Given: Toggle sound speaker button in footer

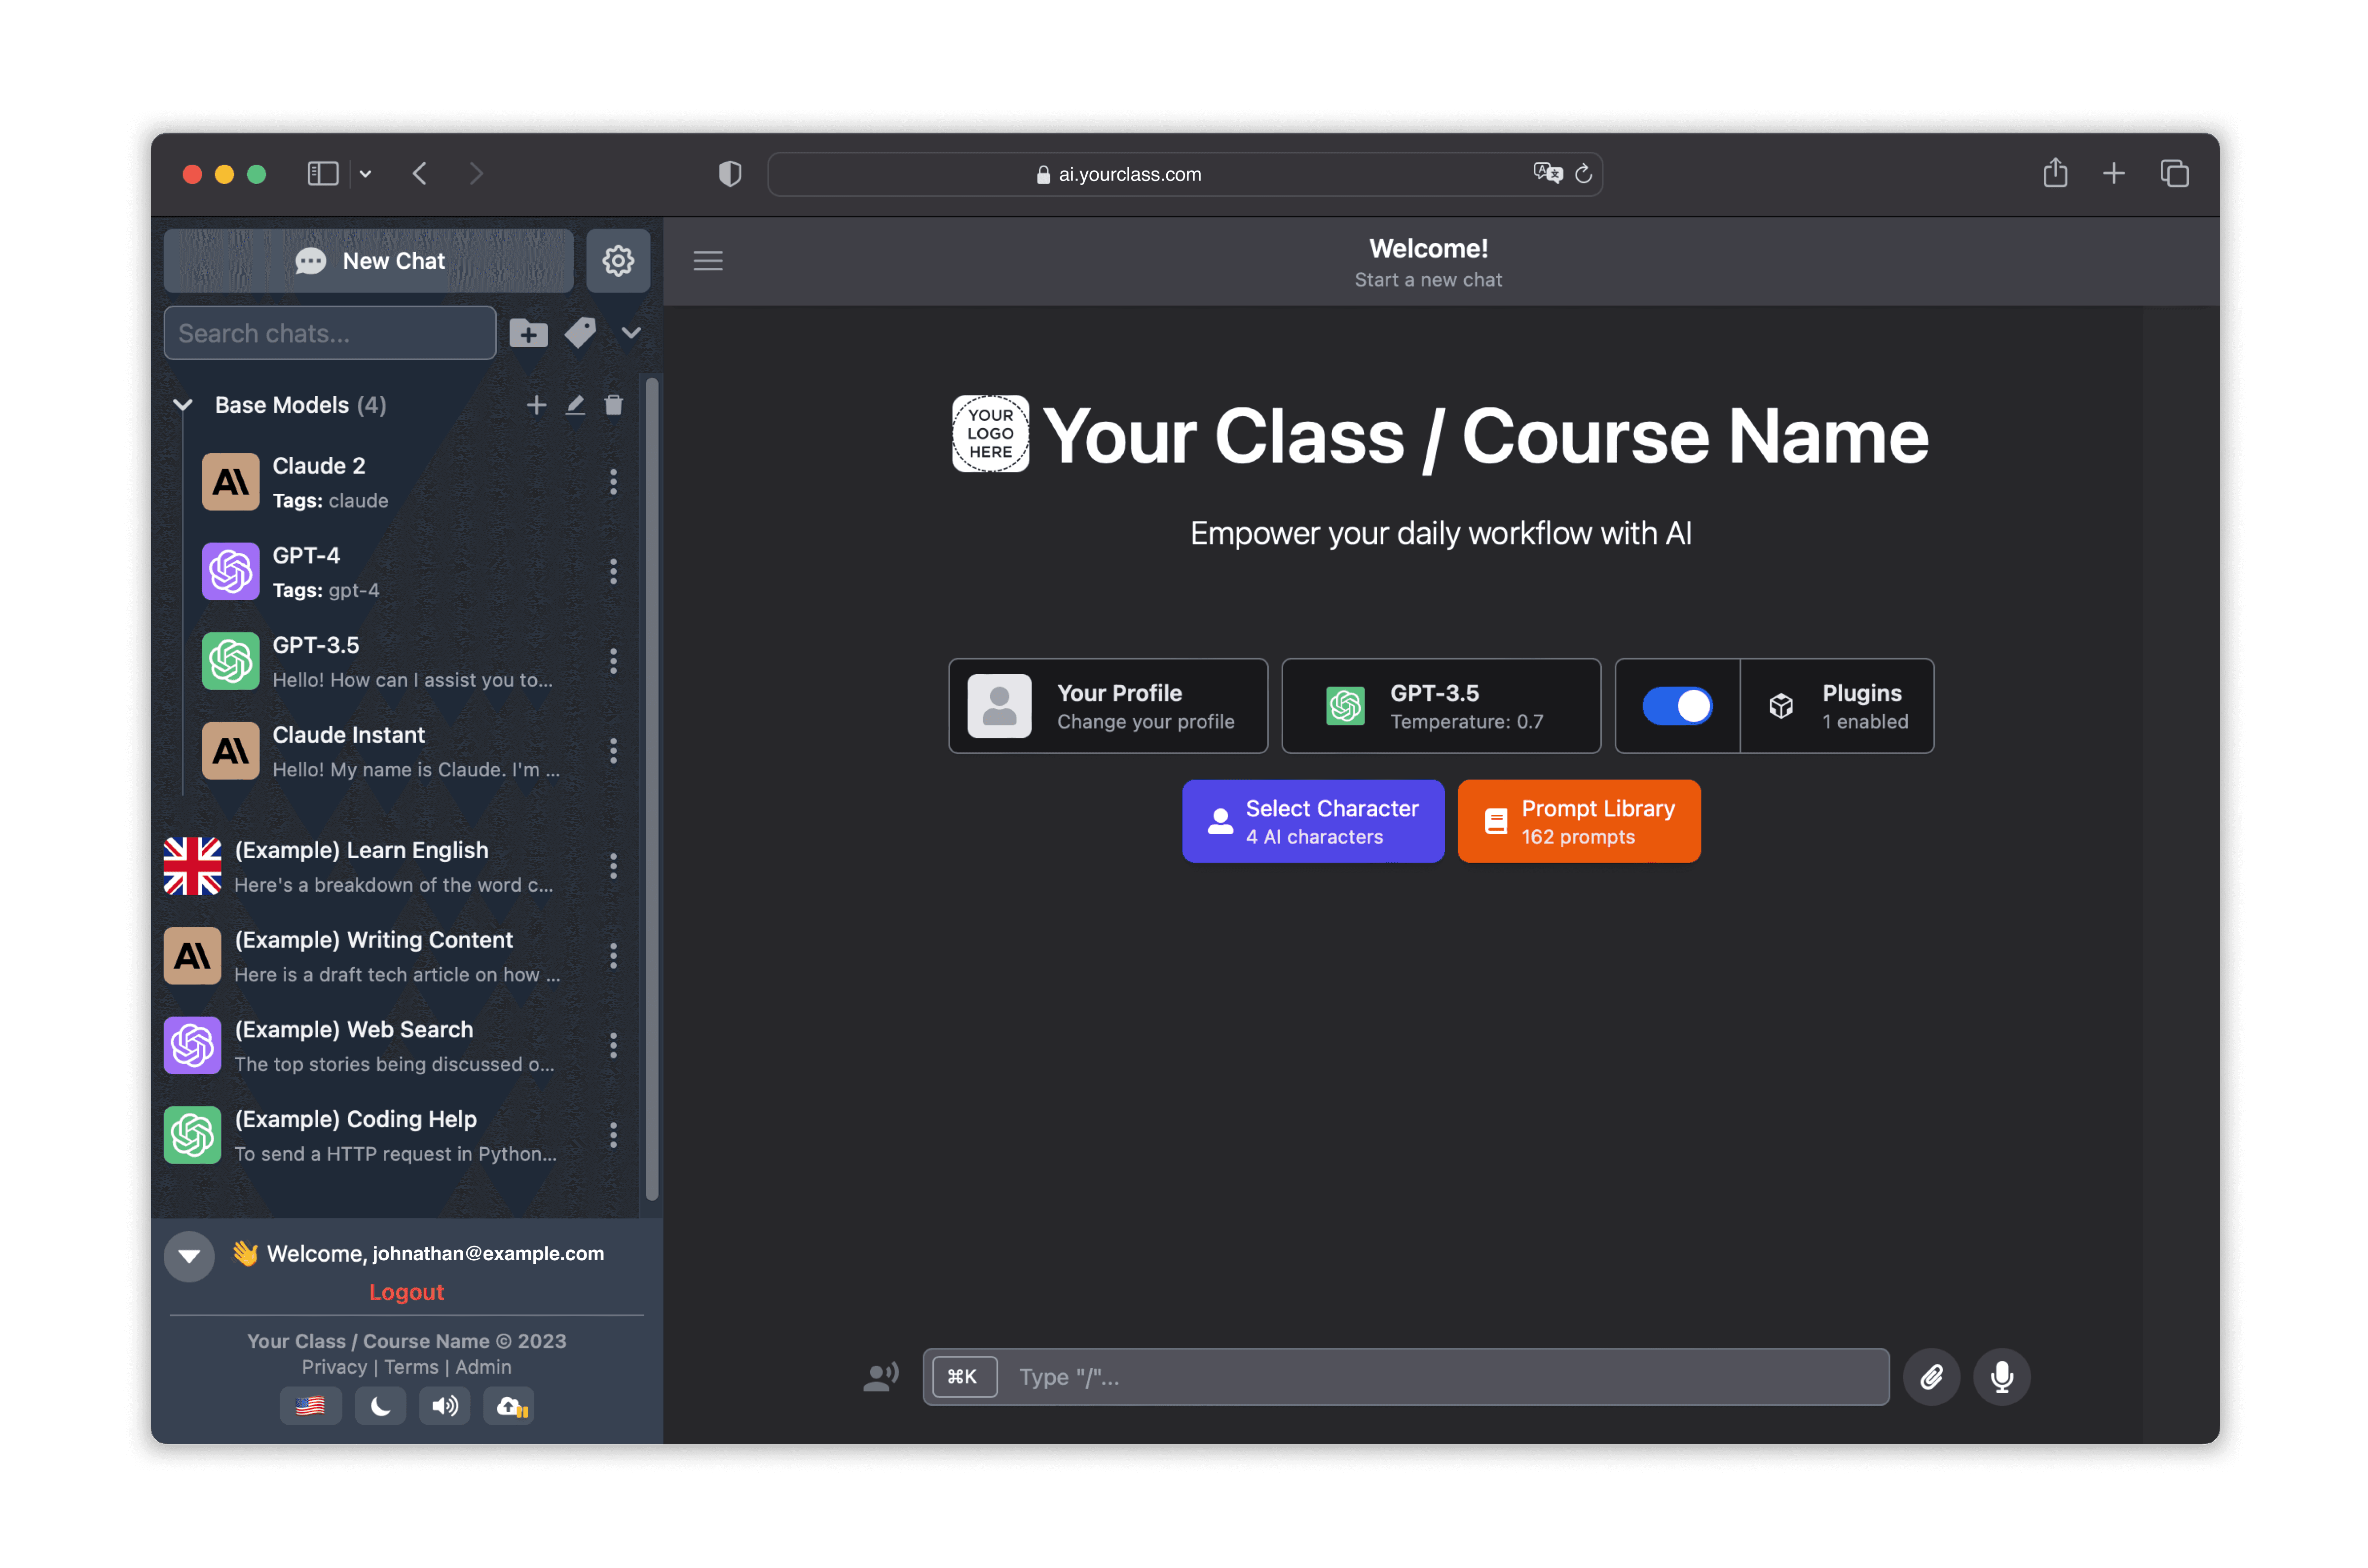Looking at the screenshot, I should 444,1406.
